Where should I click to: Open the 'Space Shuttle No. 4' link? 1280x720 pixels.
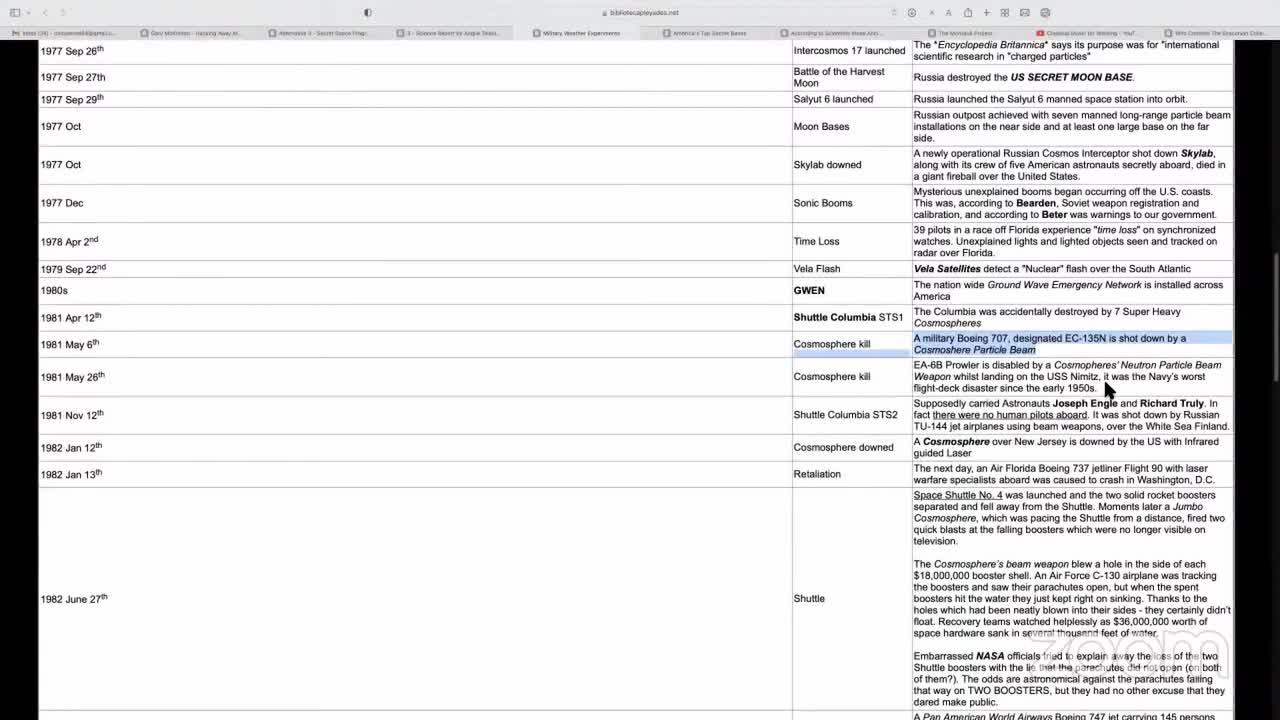pyautogui.click(x=958, y=495)
